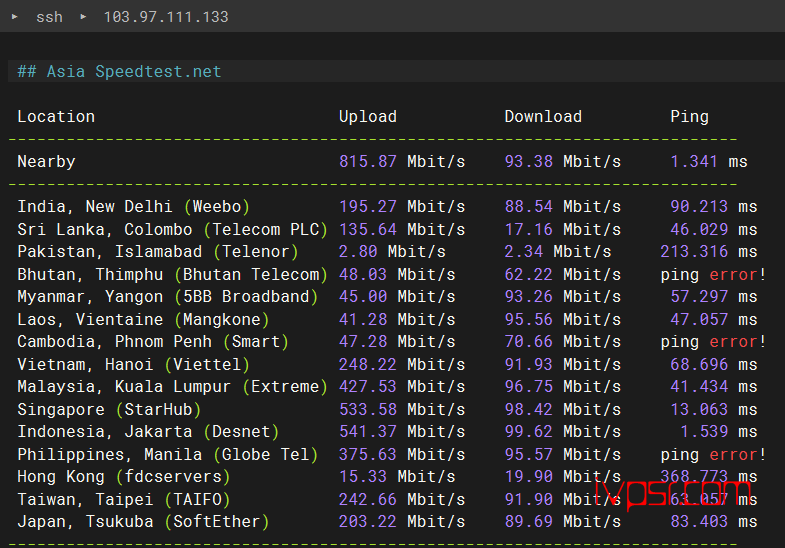Image resolution: width=785 pixels, height=548 pixels.
Task: Click 'Laos, Vientaine (Mangkone)' row
Action: coord(143,320)
